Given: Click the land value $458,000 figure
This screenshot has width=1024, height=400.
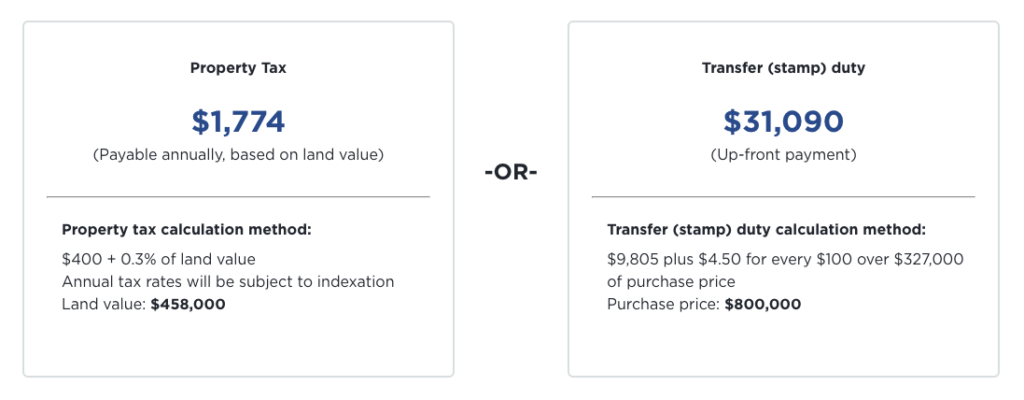Looking at the screenshot, I should click(187, 305).
